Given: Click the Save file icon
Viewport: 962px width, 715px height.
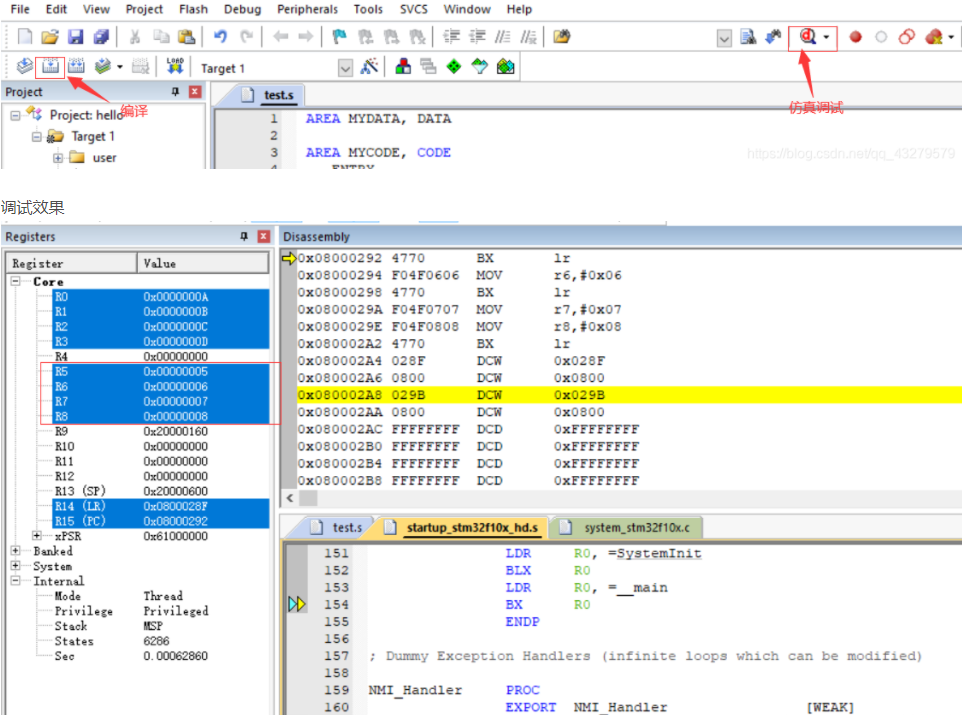Looking at the screenshot, I should click(76, 37).
